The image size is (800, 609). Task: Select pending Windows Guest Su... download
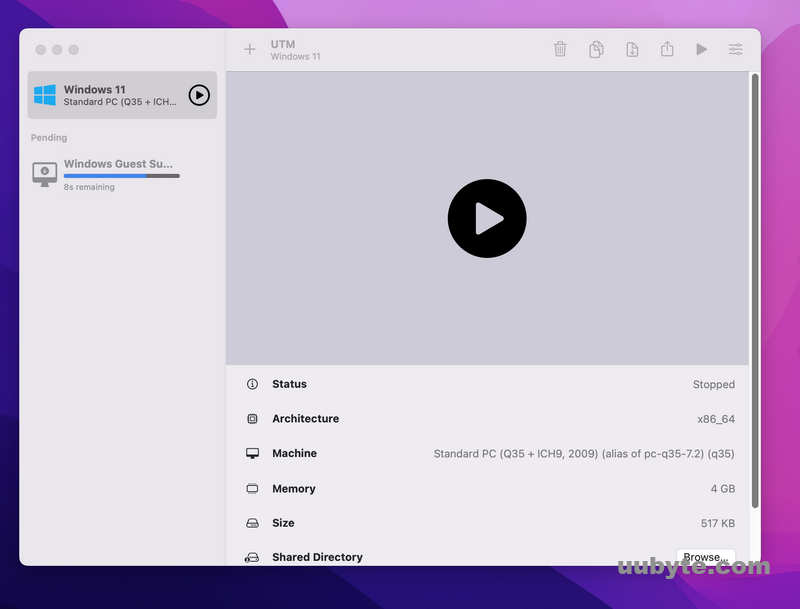[x=122, y=174]
